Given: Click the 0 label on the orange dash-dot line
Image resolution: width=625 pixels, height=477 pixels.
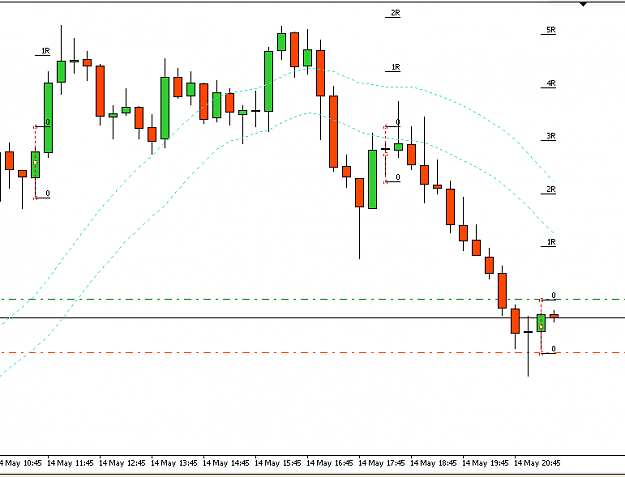Looking at the screenshot, I should [553, 349].
